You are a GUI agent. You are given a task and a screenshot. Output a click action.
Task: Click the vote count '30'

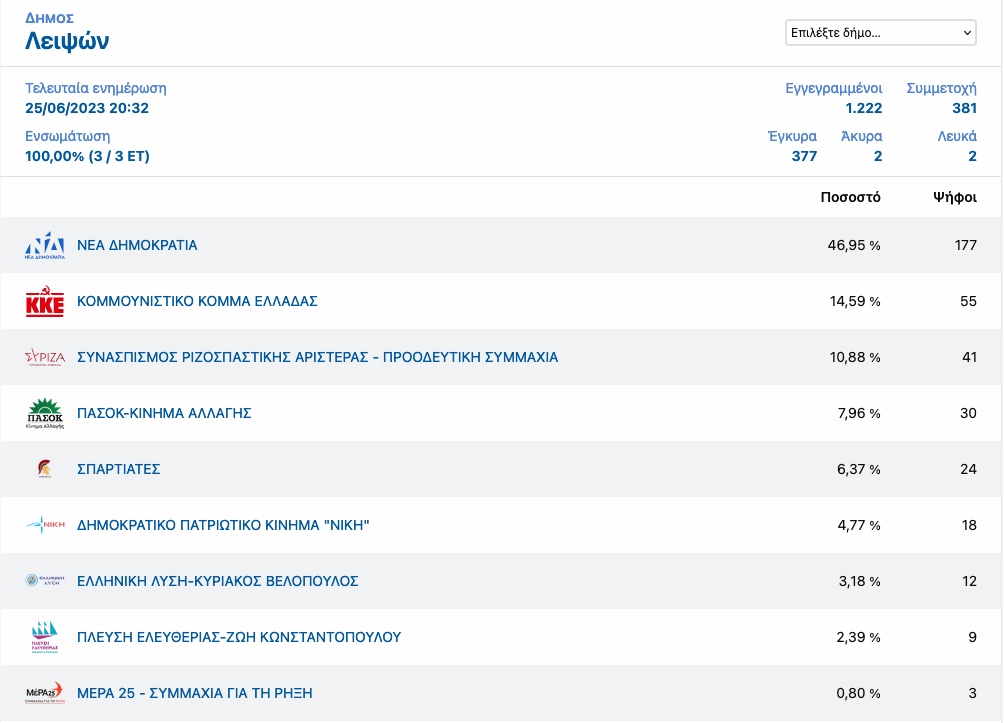968,413
